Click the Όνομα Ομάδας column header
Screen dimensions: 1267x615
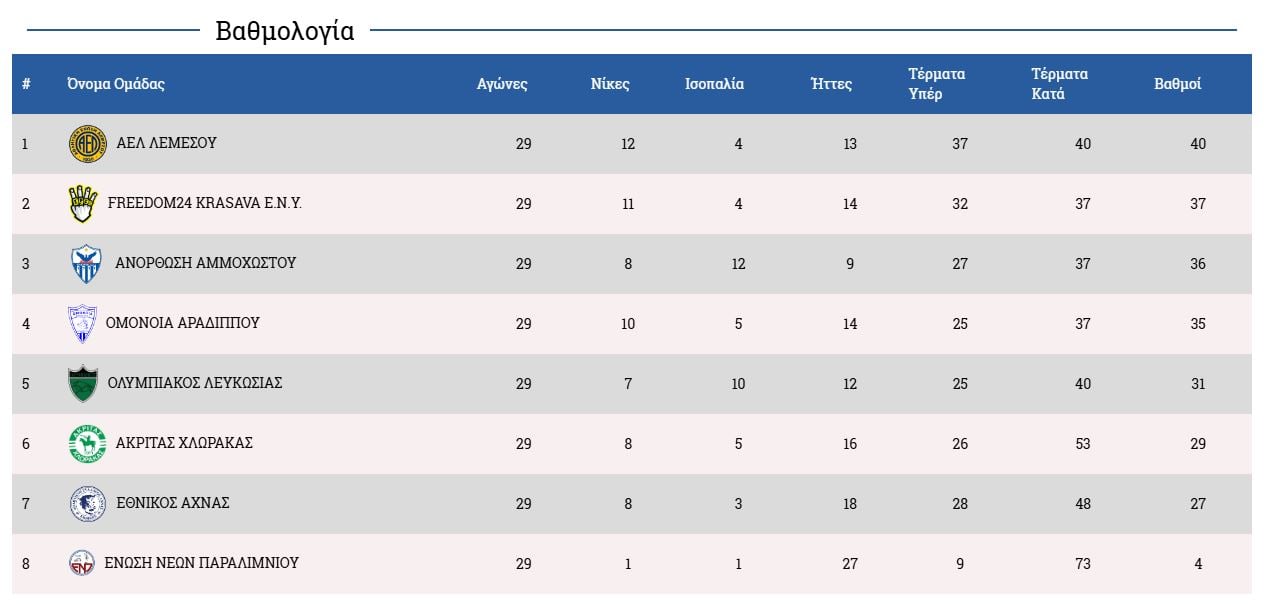click(x=116, y=84)
